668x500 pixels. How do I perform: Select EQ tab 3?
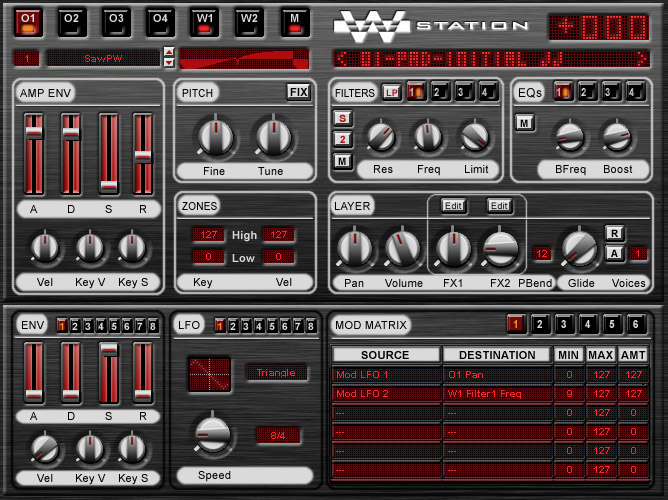point(610,92)
